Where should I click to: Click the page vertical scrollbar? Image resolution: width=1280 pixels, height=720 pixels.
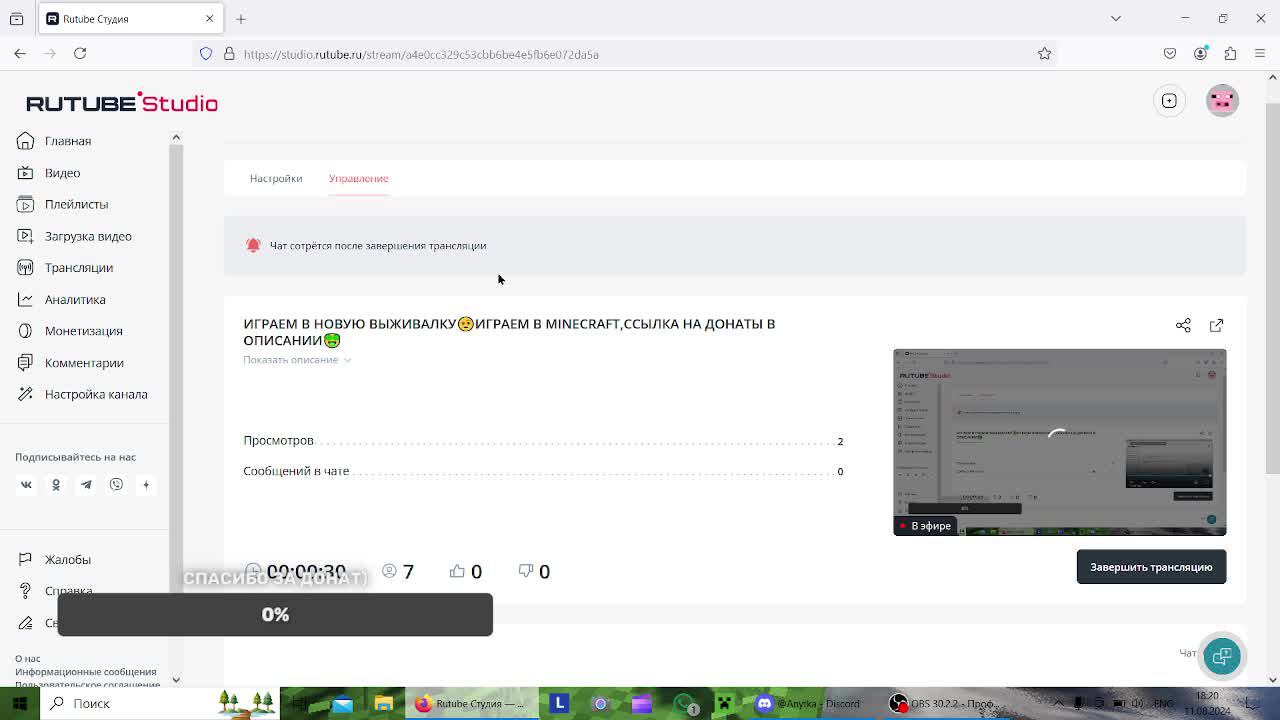(1272, 287)
